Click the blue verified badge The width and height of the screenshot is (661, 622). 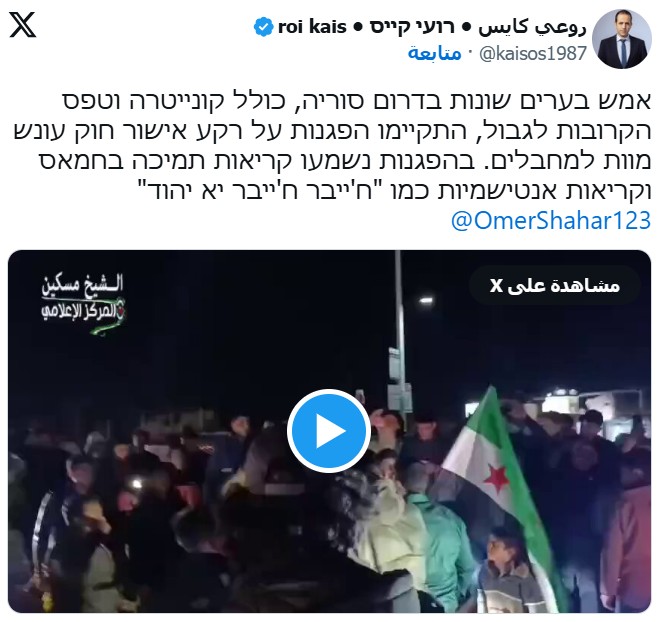264,27
